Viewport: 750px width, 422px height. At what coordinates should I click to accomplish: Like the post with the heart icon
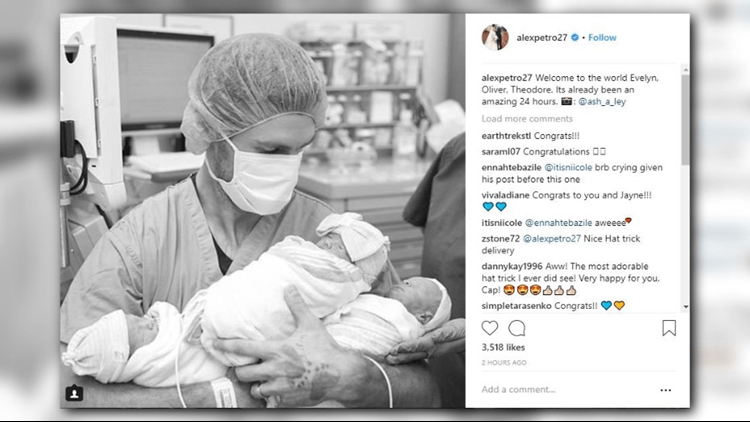pyautogui.click(x=490, y=328)
